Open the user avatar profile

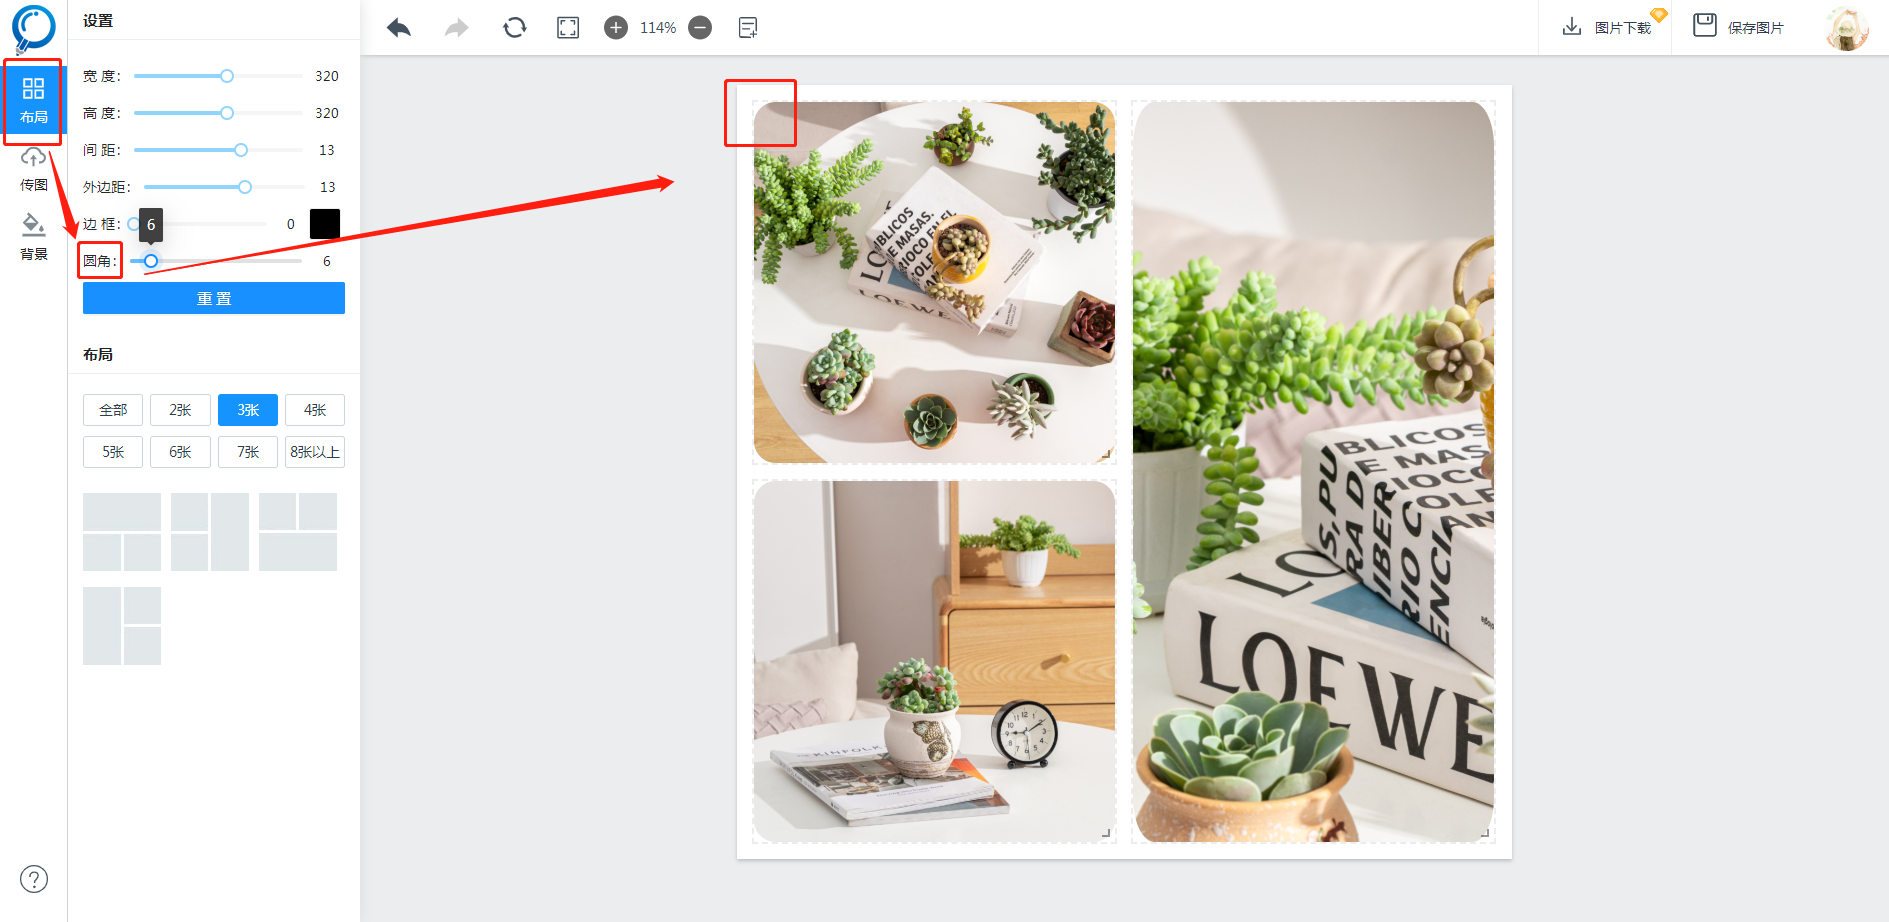(x=1847, y=28)
